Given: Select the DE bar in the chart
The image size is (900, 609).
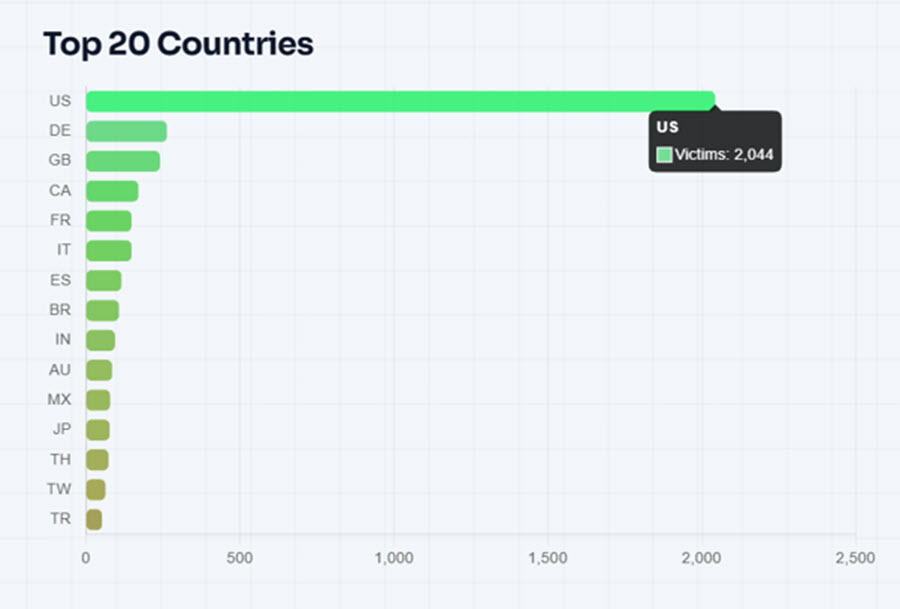Looking at the screenshot, I should [126, 131].
